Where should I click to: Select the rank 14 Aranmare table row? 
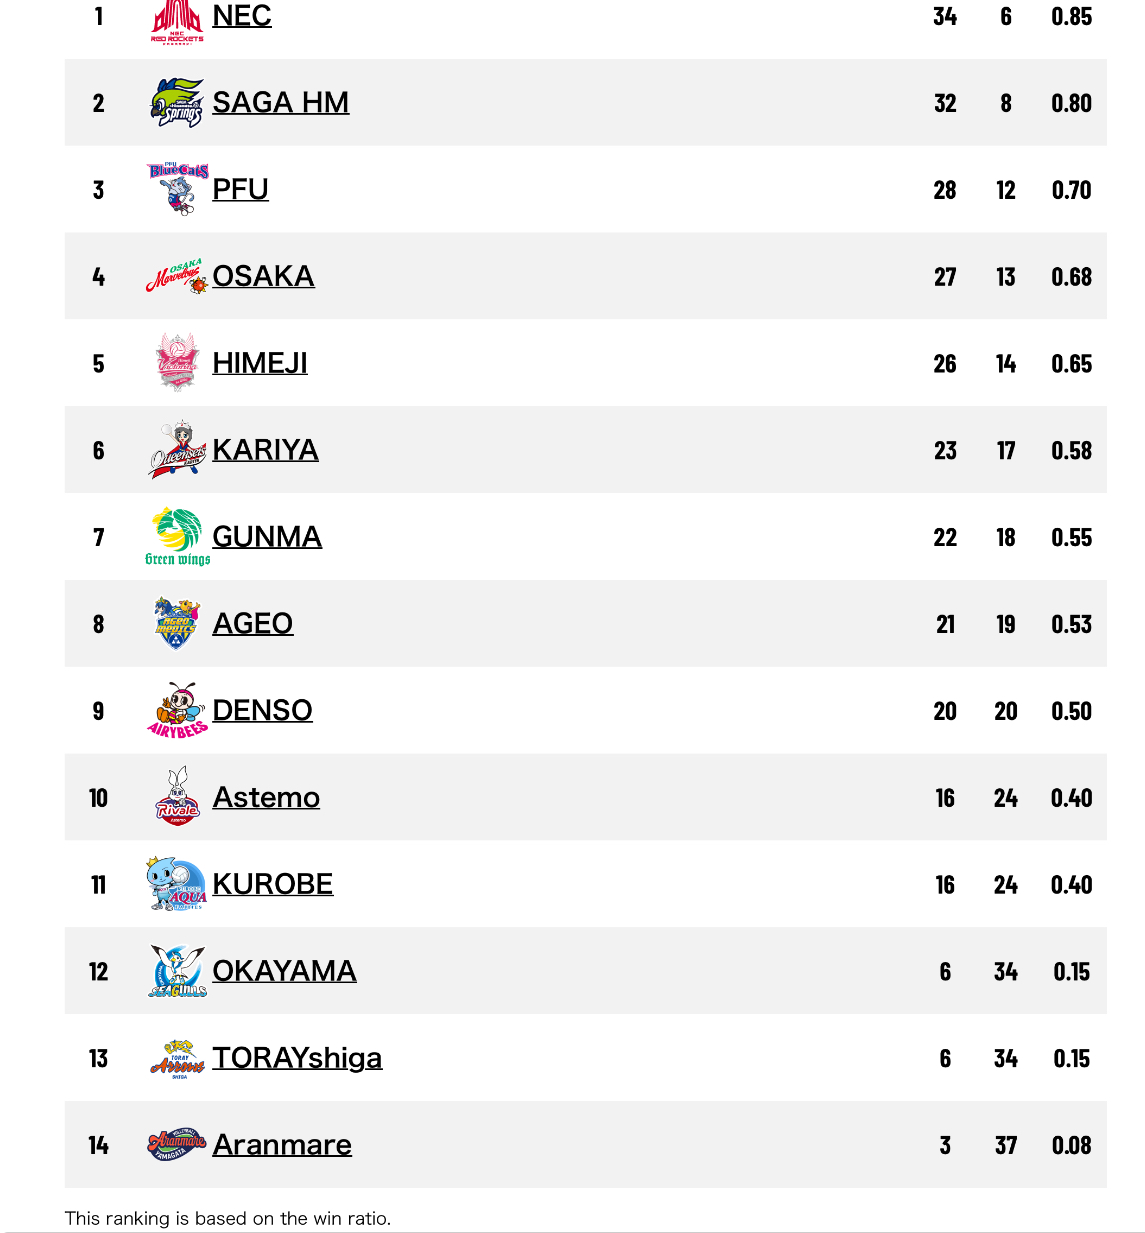point(586,1145)
